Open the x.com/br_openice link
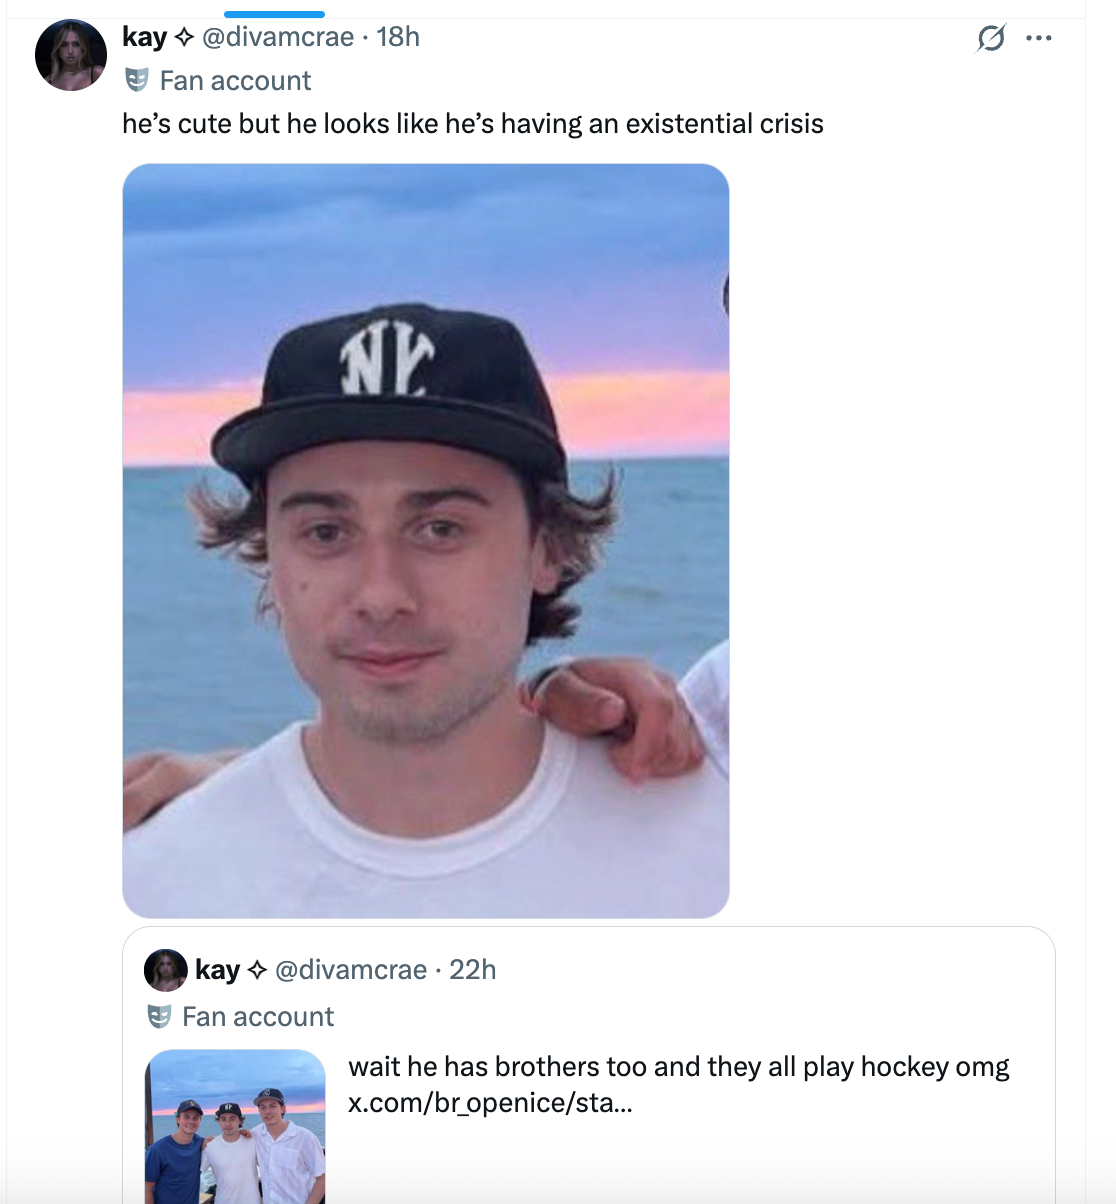 coord(489,1102)
